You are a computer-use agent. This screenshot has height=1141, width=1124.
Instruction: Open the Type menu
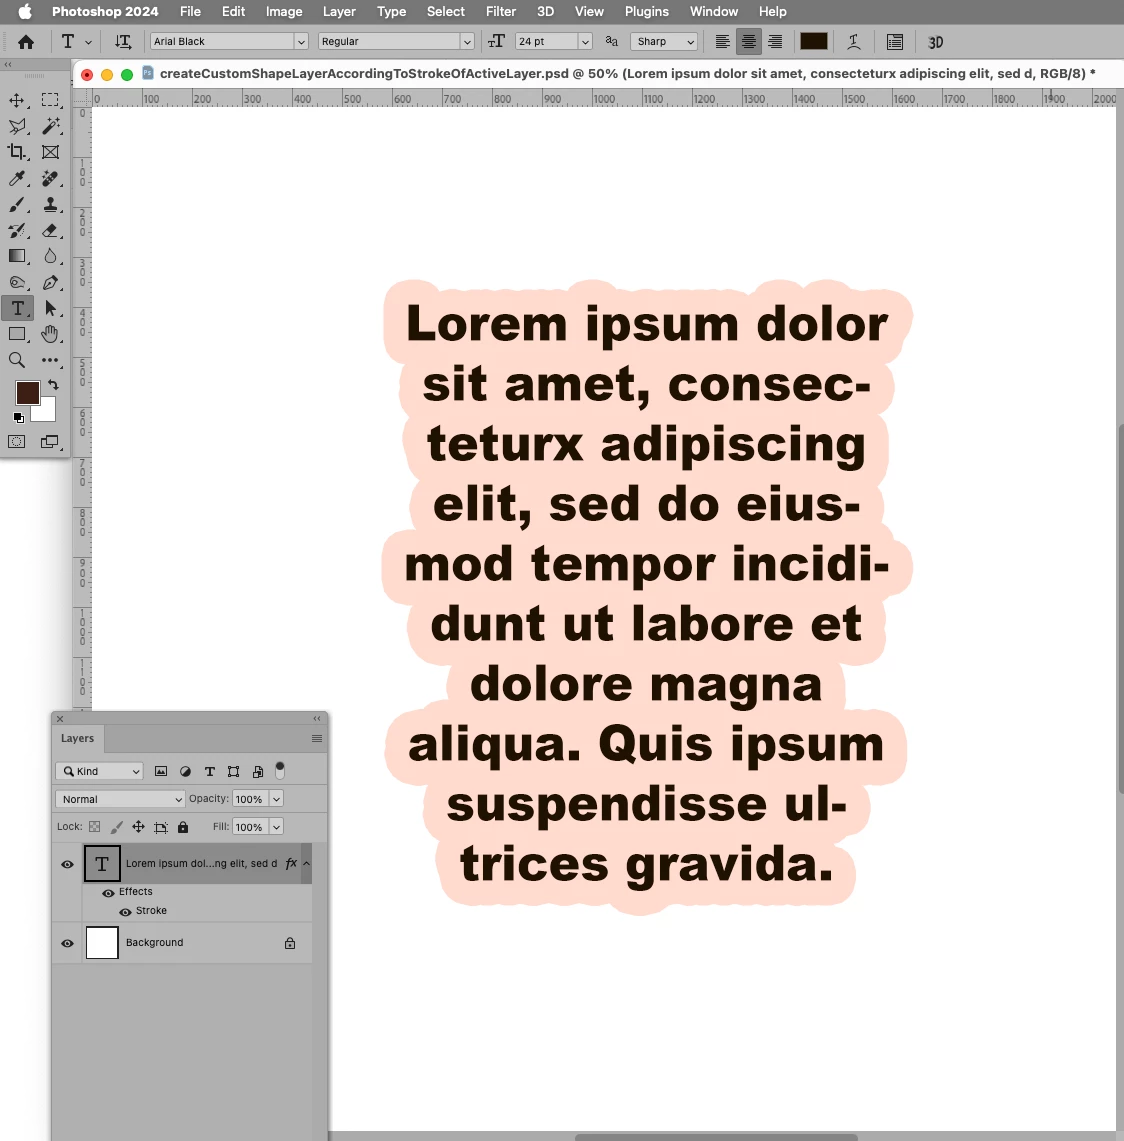coord(391,12)
